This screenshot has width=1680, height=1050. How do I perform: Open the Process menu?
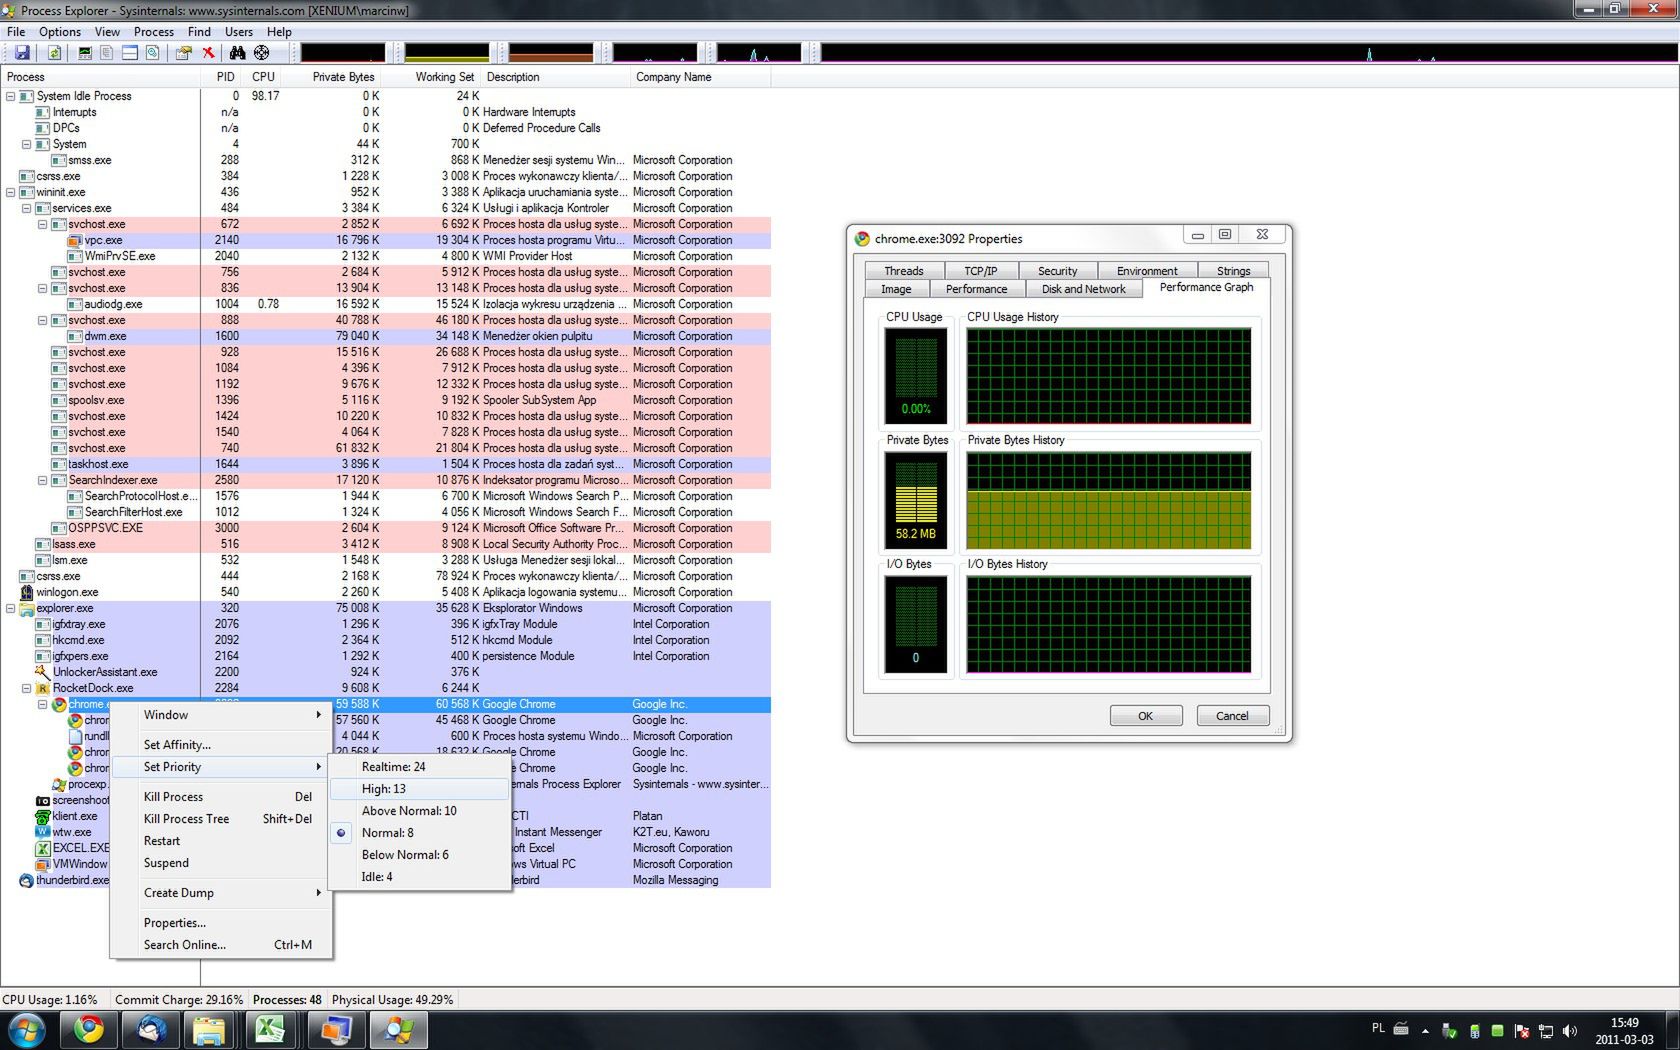click(153, 32)
